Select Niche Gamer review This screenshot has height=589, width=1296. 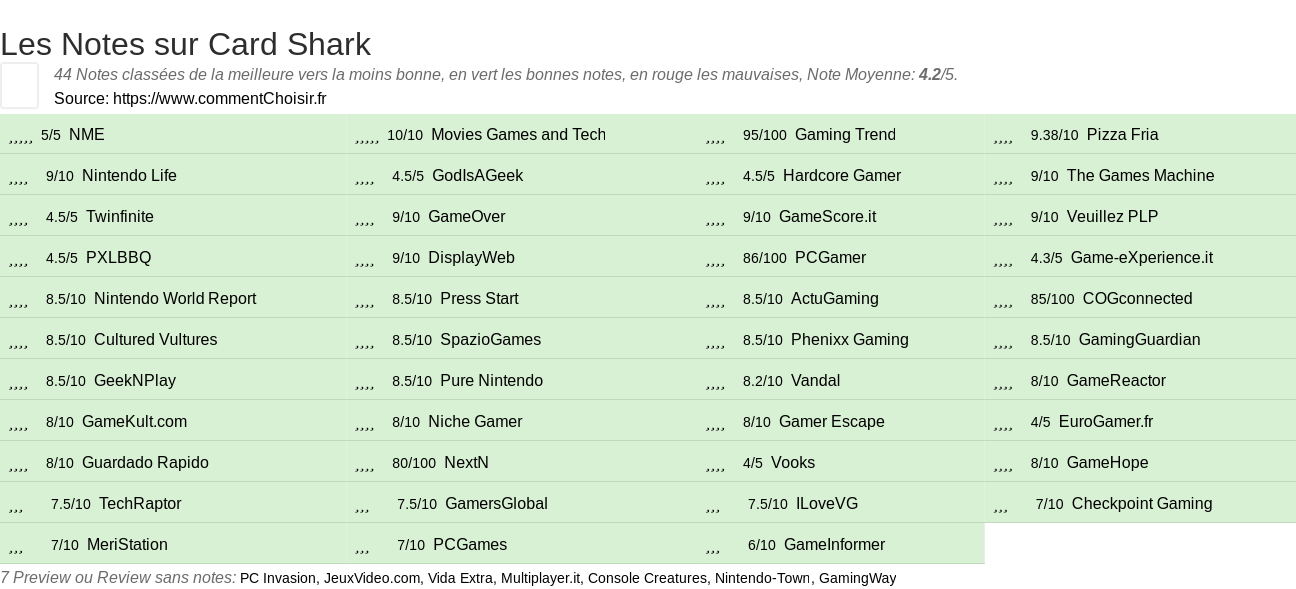tap(521, 421)
